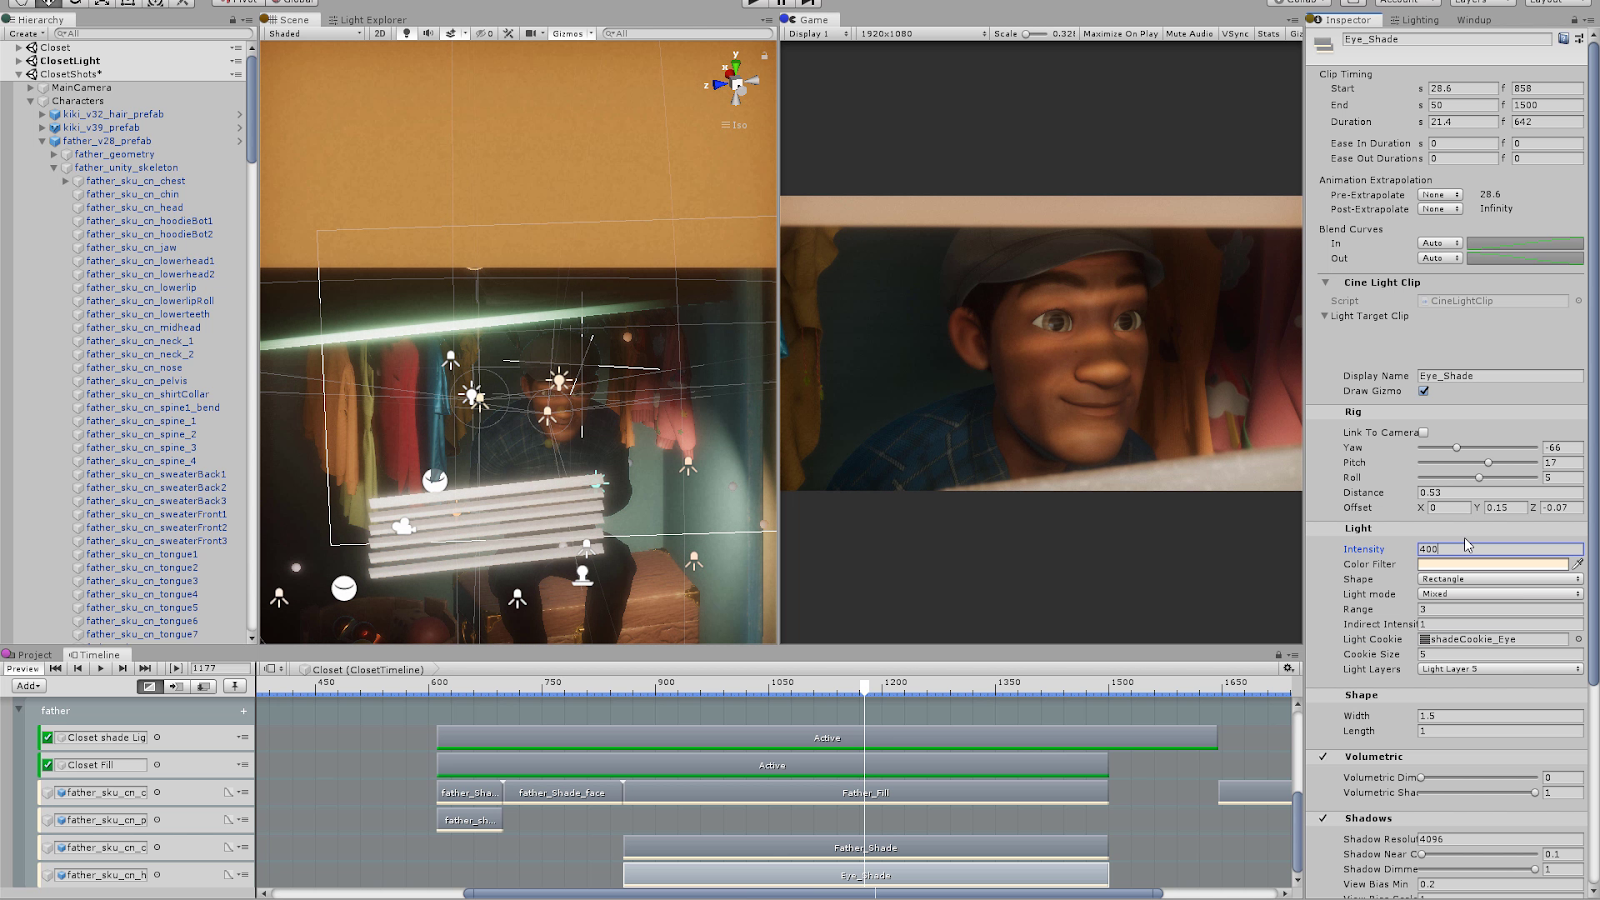Open Timeline settings via the gear icon
1600x900 pixels.
[x=1288, y=668]
